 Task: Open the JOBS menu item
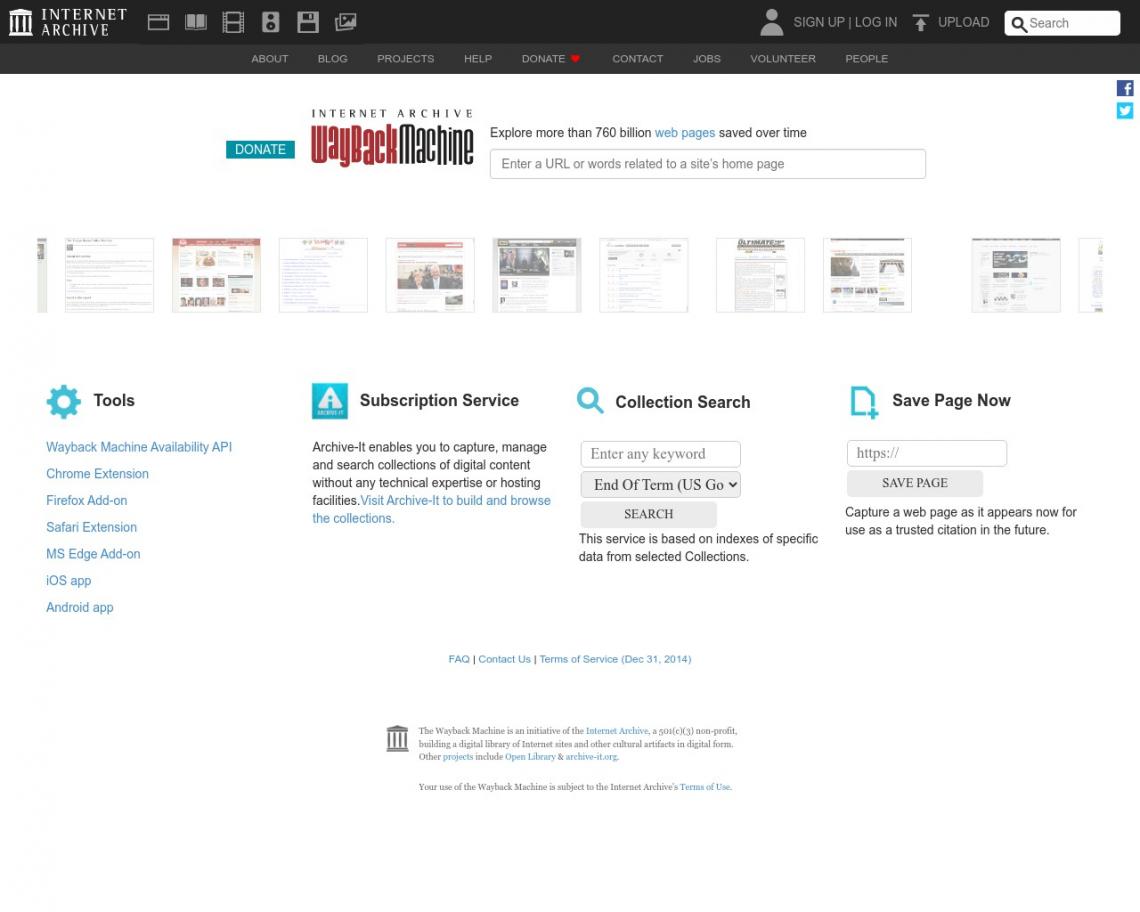tap(707, 59)
